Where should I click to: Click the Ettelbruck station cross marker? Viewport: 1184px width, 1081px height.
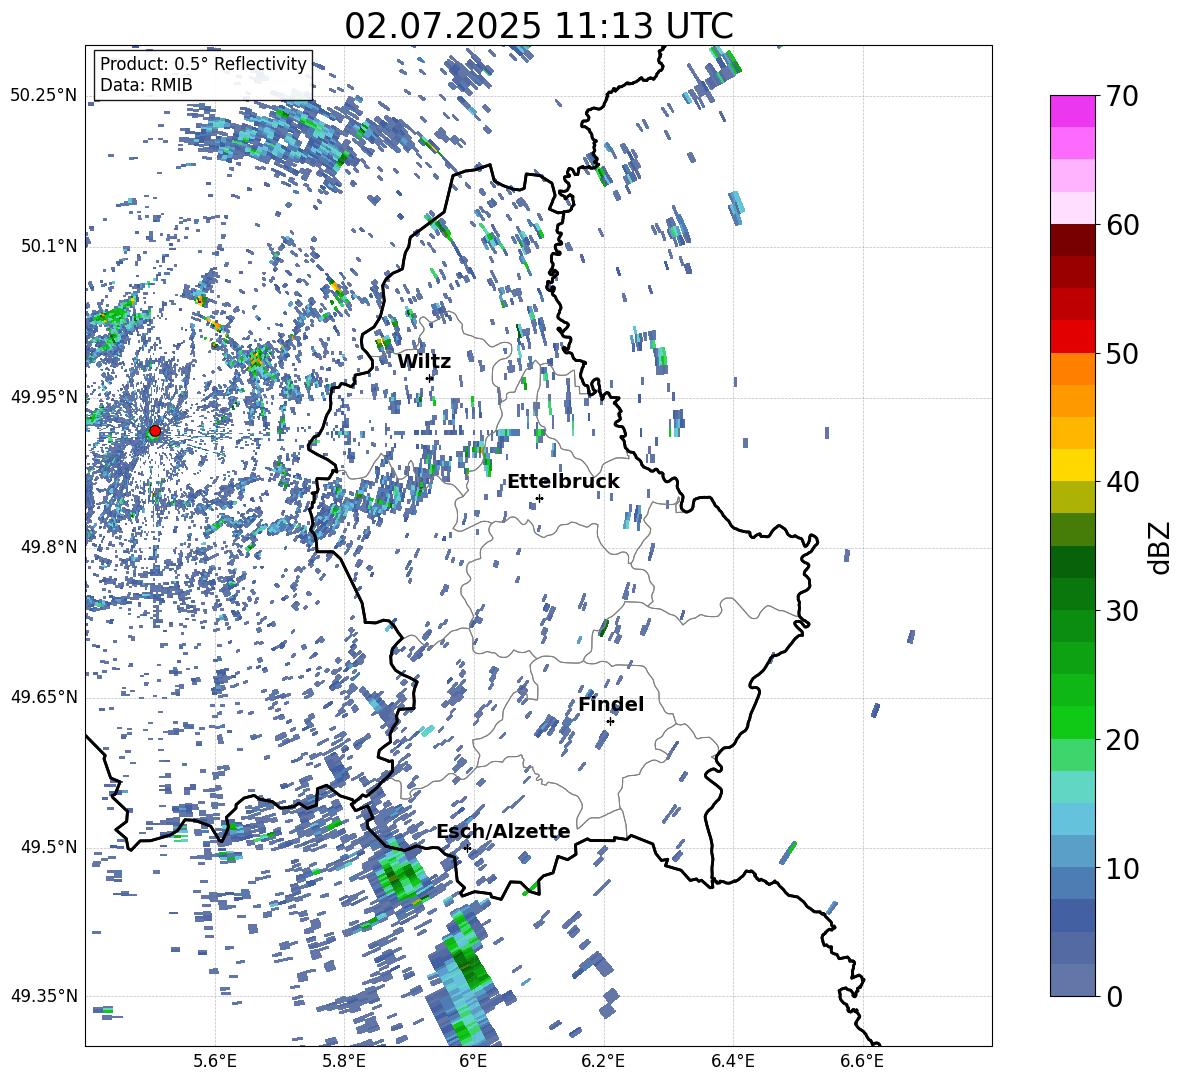click(539, 498)
